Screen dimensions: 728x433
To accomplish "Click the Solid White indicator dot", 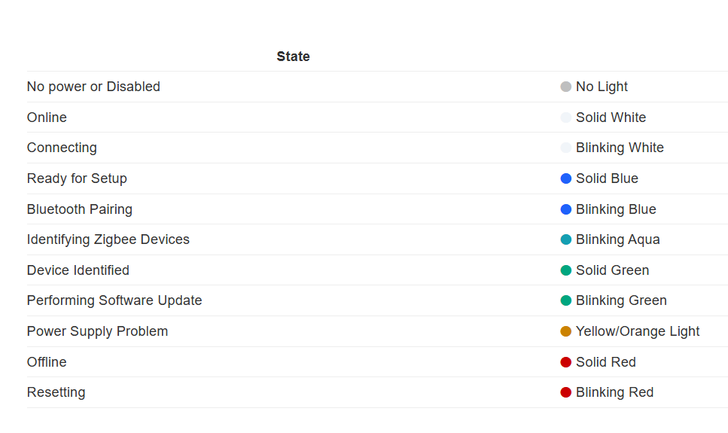I will tap(566, 118).
